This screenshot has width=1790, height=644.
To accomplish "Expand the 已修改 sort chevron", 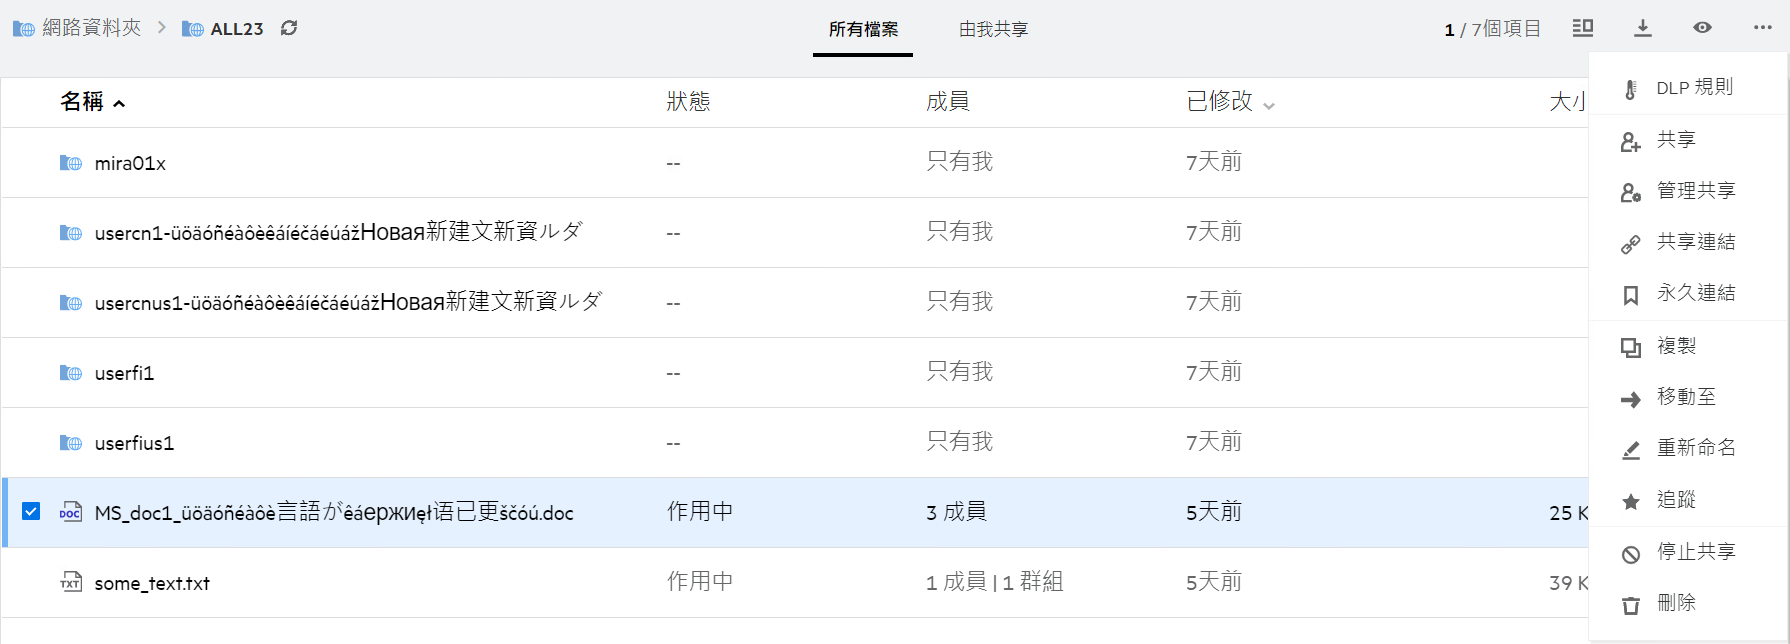I will pos(1269,105).
